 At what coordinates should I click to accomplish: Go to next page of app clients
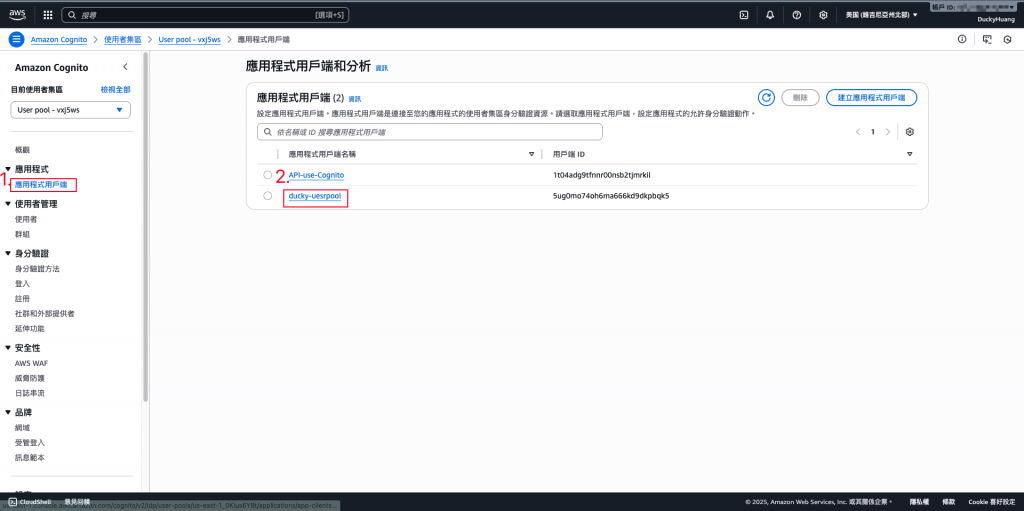(888, 132)
